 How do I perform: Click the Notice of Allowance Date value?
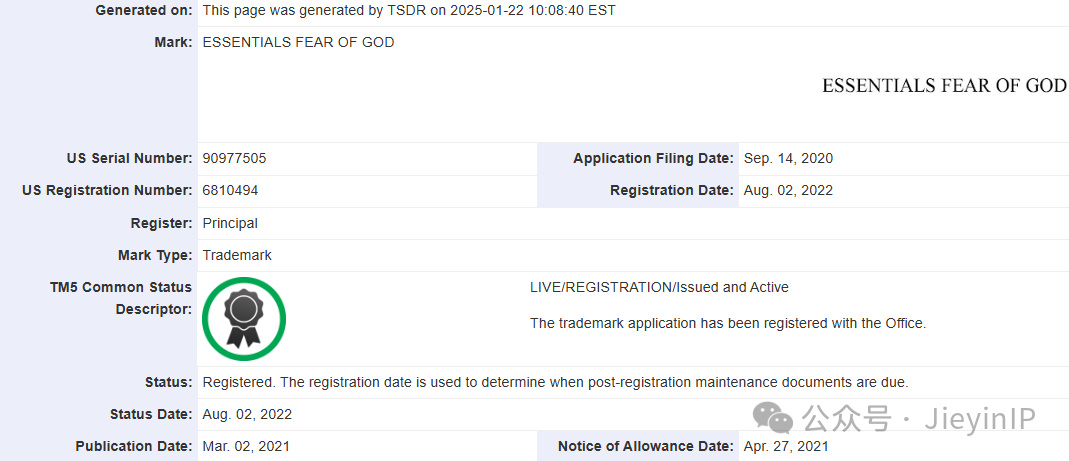786,446
